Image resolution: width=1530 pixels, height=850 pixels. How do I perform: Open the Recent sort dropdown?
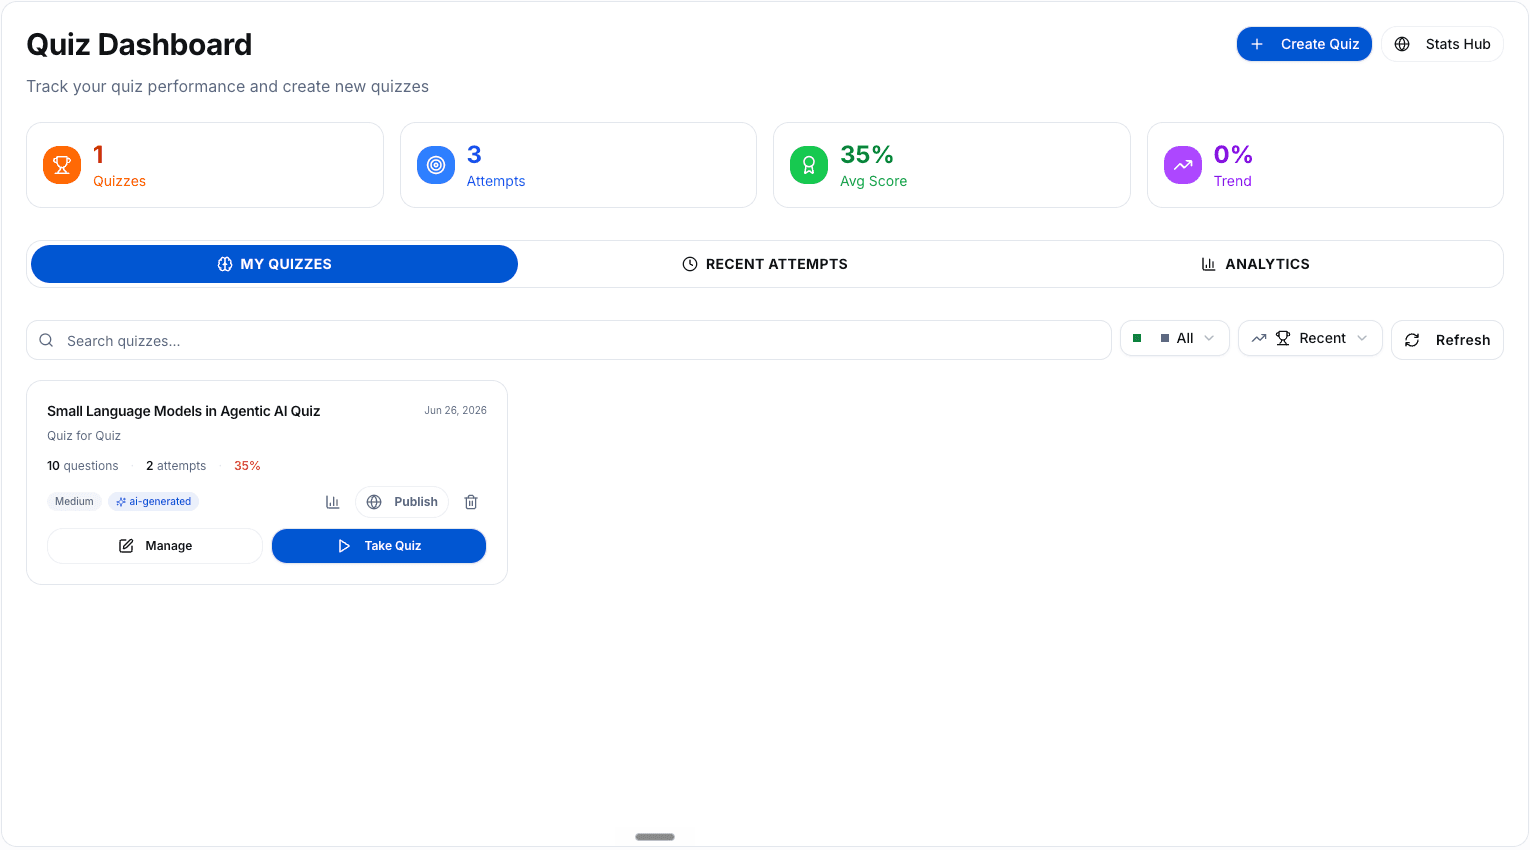1310,338
